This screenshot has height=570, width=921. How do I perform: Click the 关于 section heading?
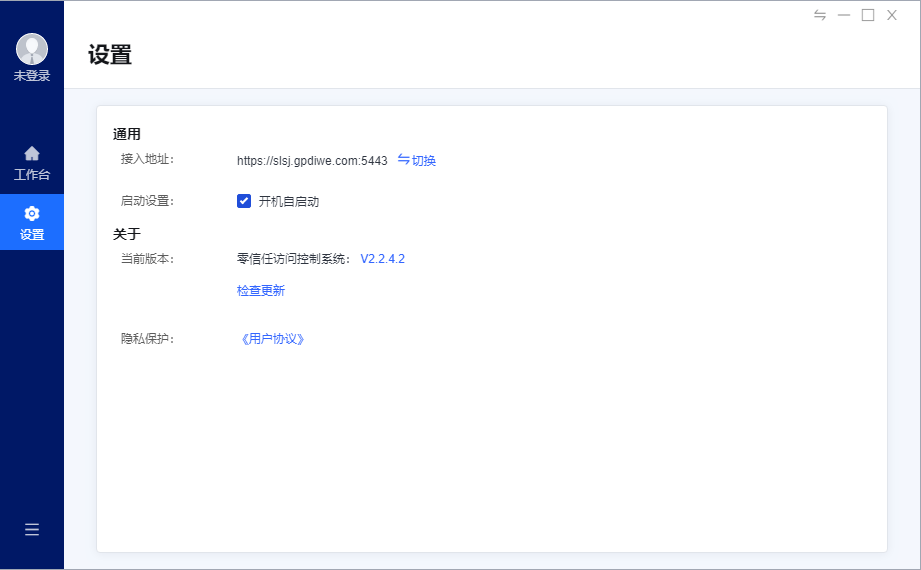tap(127, 234)
